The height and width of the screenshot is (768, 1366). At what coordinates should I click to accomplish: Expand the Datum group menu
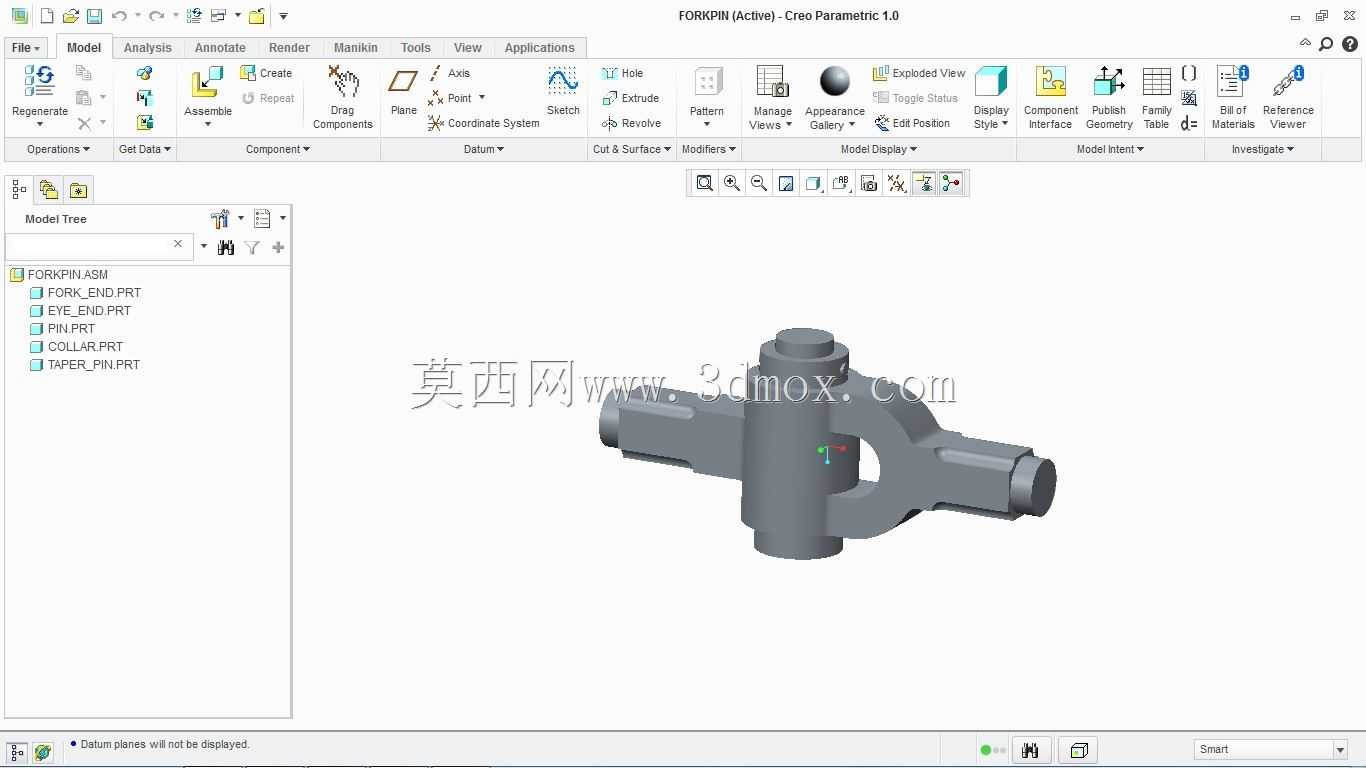[484, 149]
